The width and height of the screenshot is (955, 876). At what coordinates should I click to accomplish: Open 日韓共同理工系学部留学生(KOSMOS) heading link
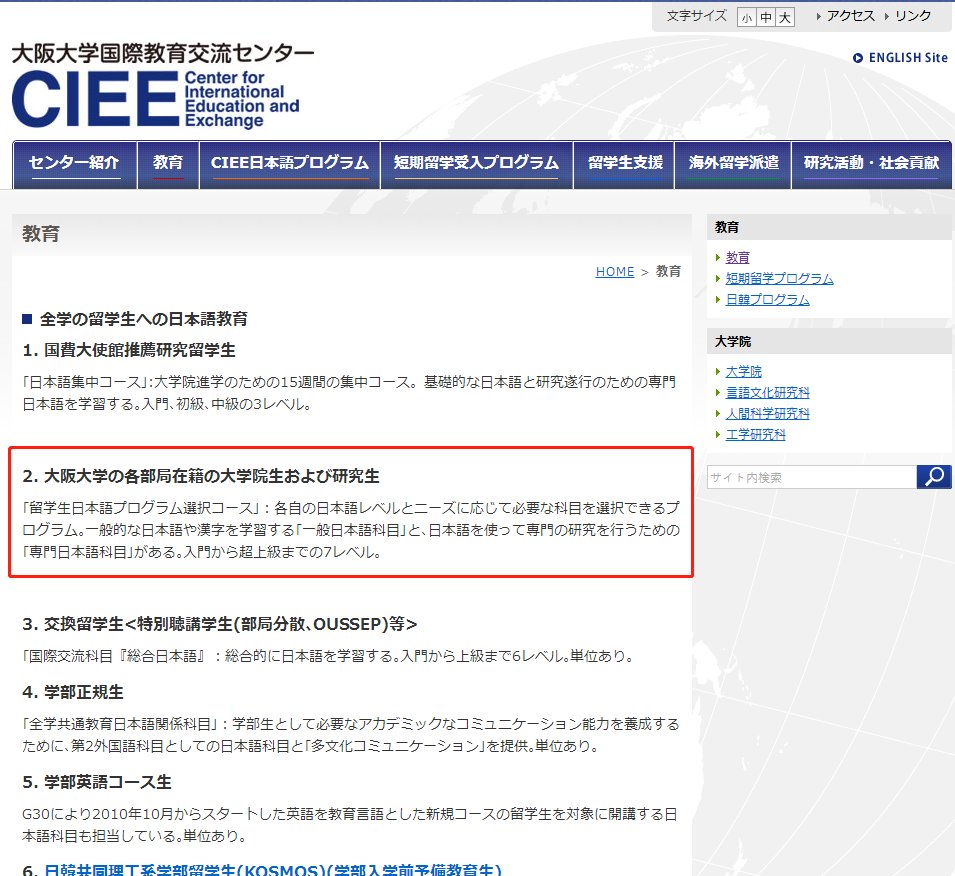pyautogui.click(x=273, y=869)
